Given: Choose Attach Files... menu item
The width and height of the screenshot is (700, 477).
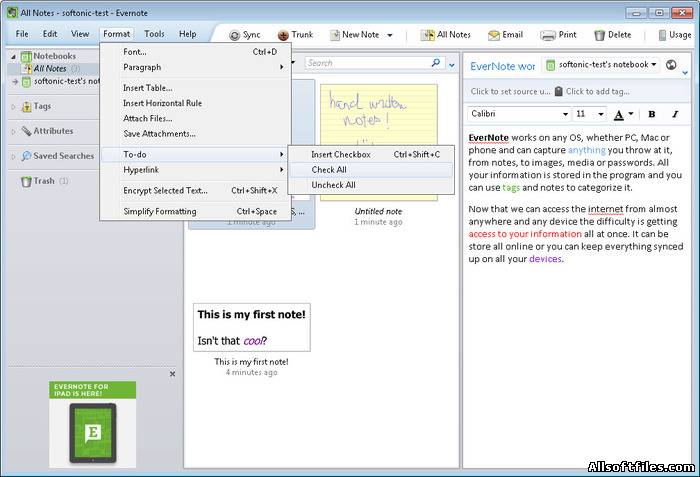Looking at the screenshot, I should point(195,118).
